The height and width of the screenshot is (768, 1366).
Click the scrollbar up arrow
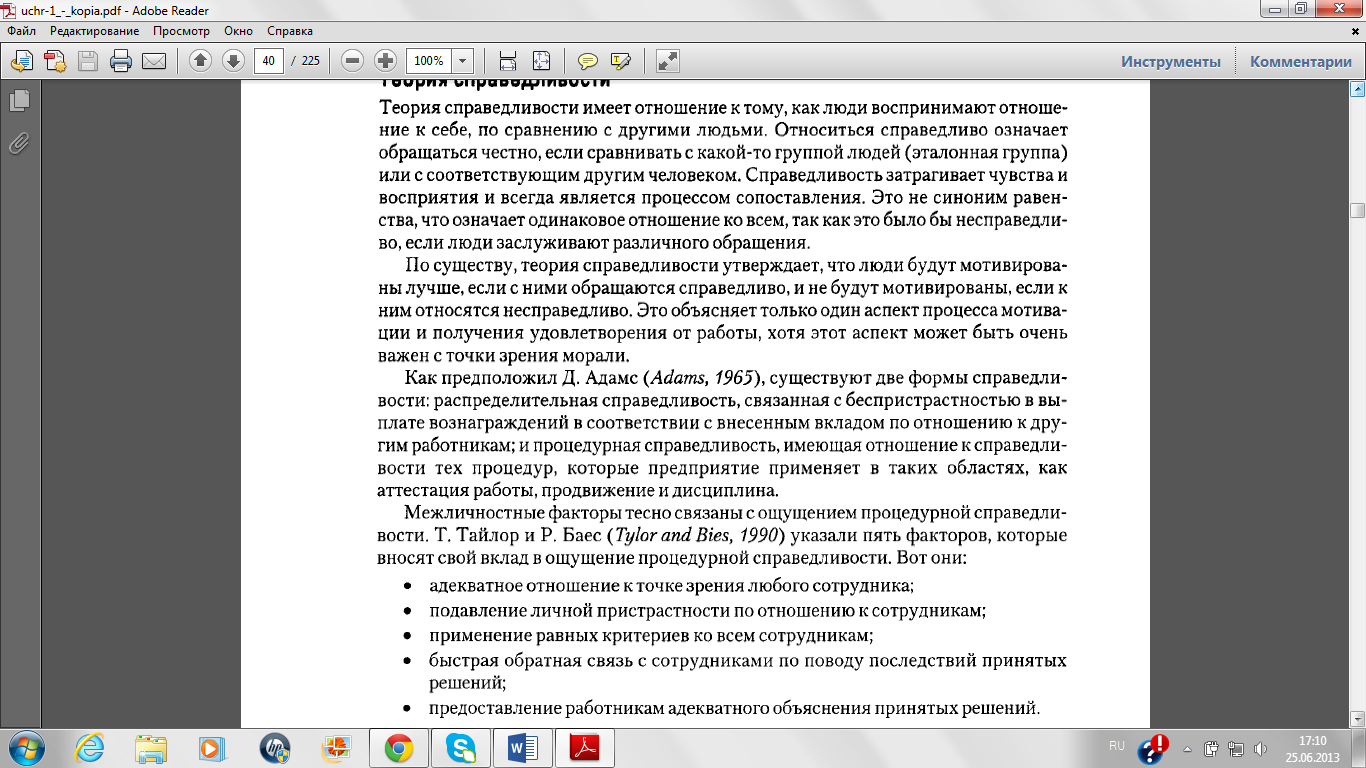click(x=1357, y=90)
